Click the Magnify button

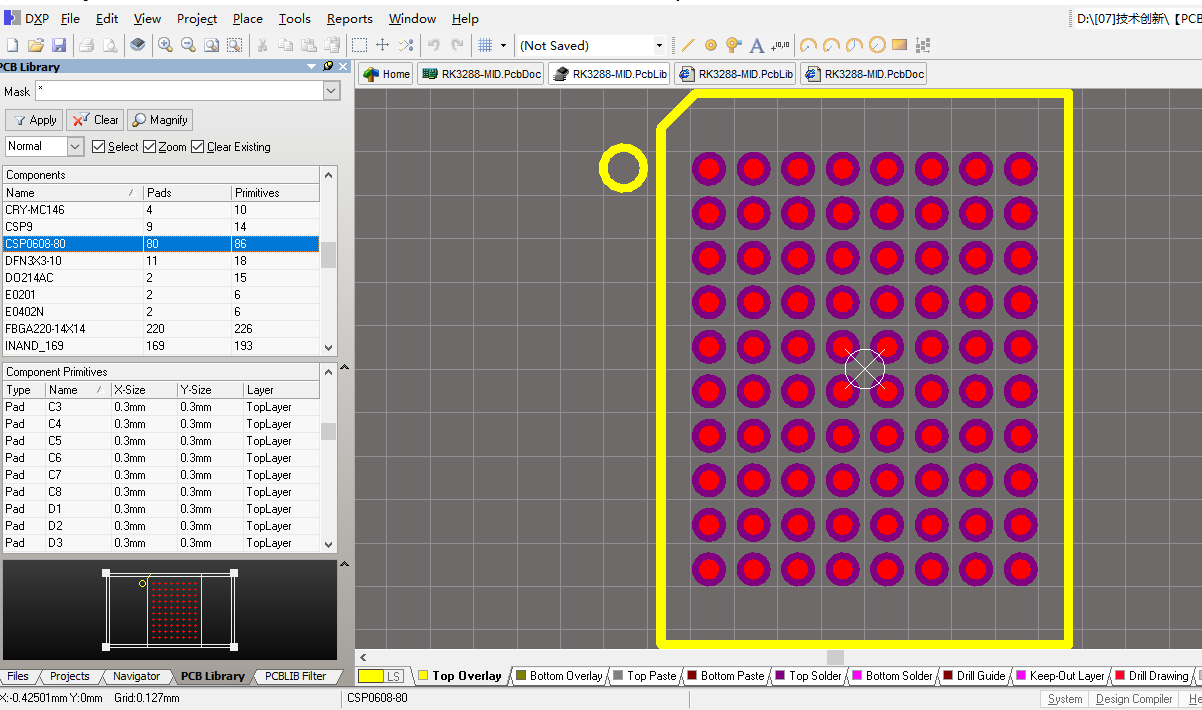pos(160,120)
